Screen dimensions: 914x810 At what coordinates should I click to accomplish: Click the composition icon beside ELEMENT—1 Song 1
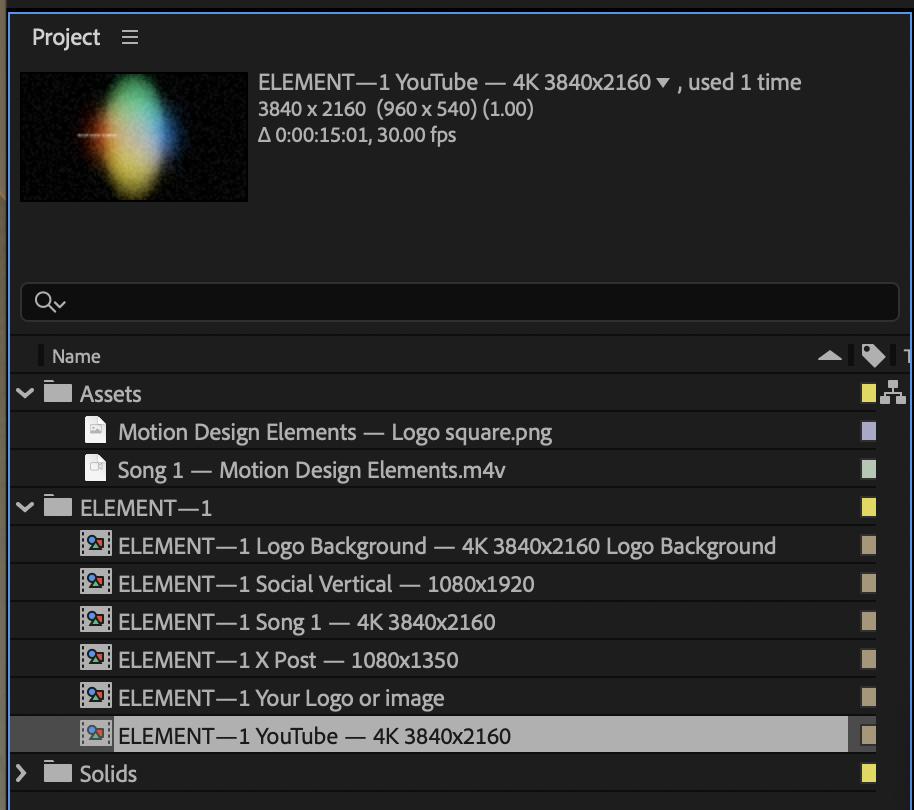[x=97, y=621]
